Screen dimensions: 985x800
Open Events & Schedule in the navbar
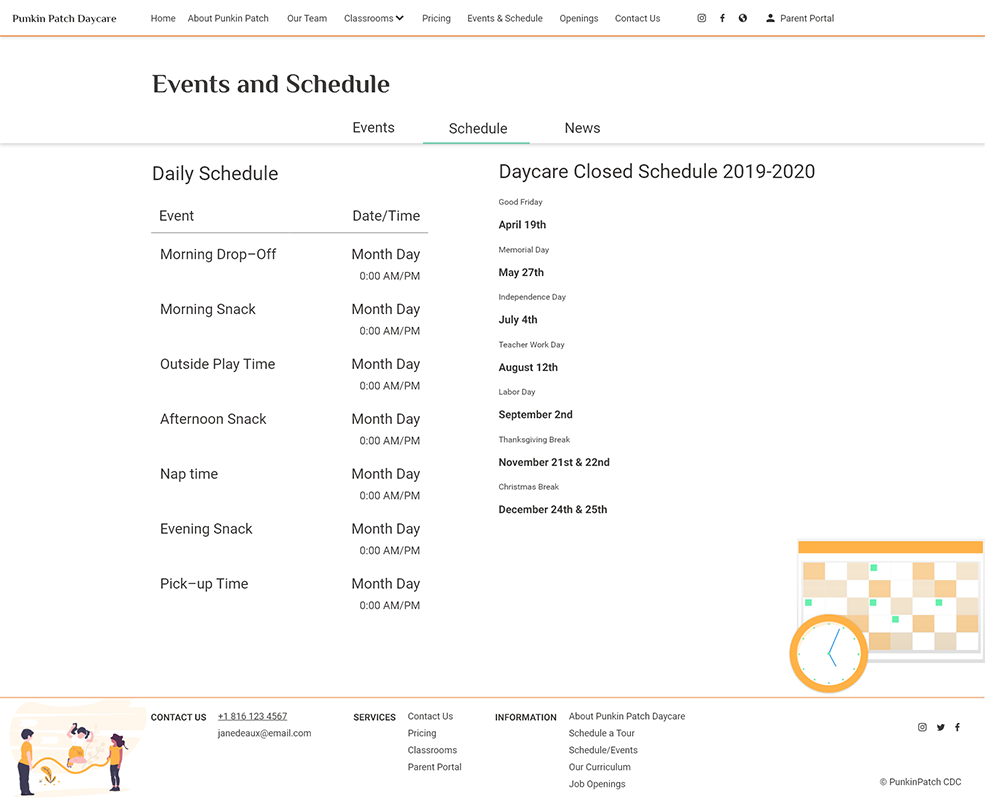[x=504, y=18]
